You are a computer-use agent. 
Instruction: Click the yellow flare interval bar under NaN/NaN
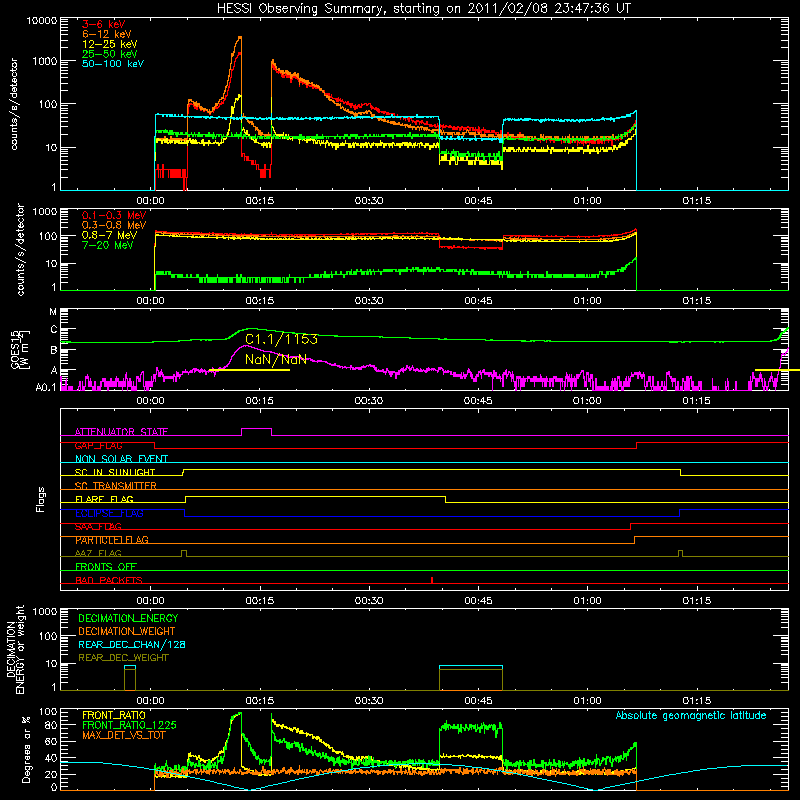(249, 370)
